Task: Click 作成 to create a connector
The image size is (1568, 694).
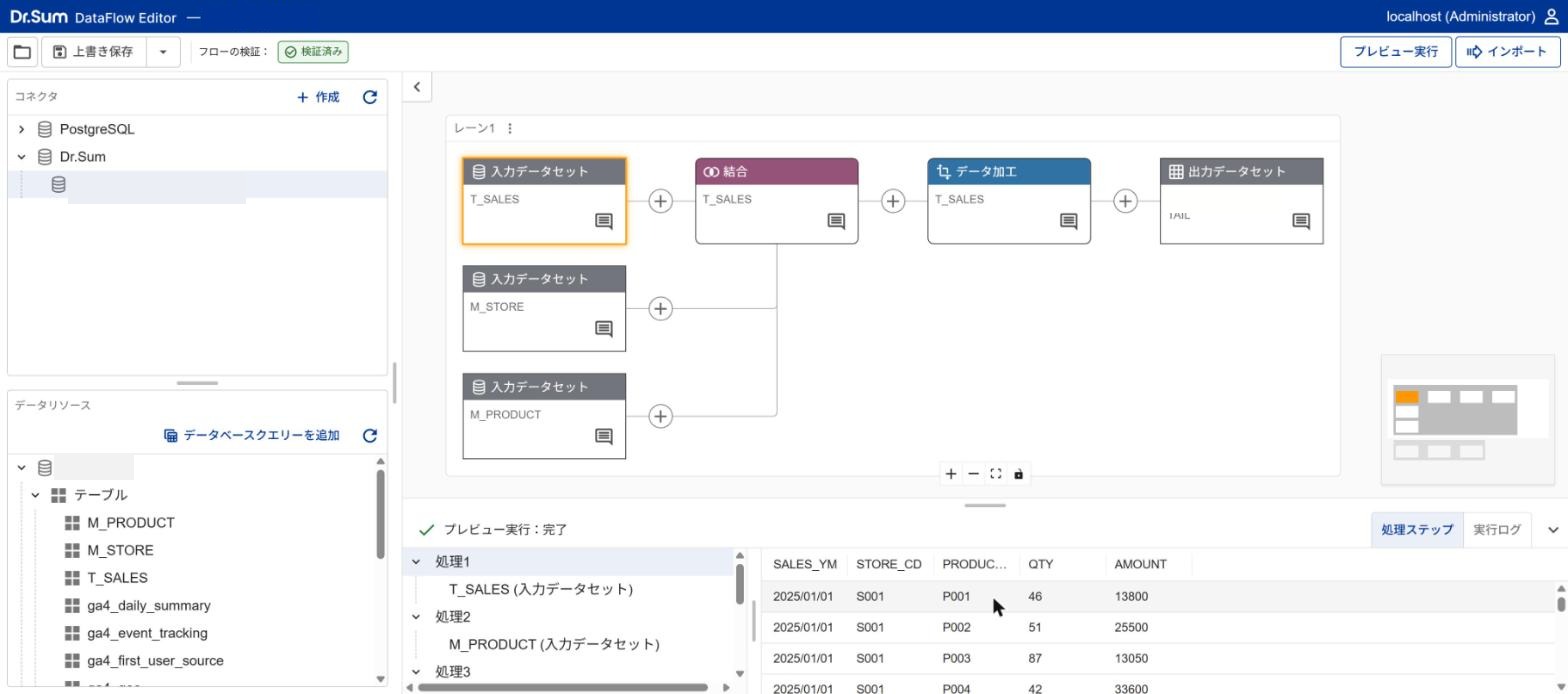Action: point(318,97)
